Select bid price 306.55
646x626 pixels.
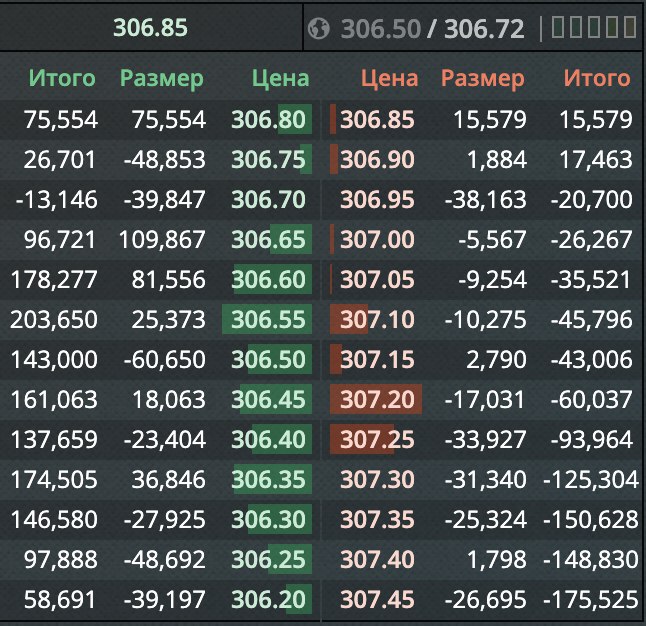[268, 319]
